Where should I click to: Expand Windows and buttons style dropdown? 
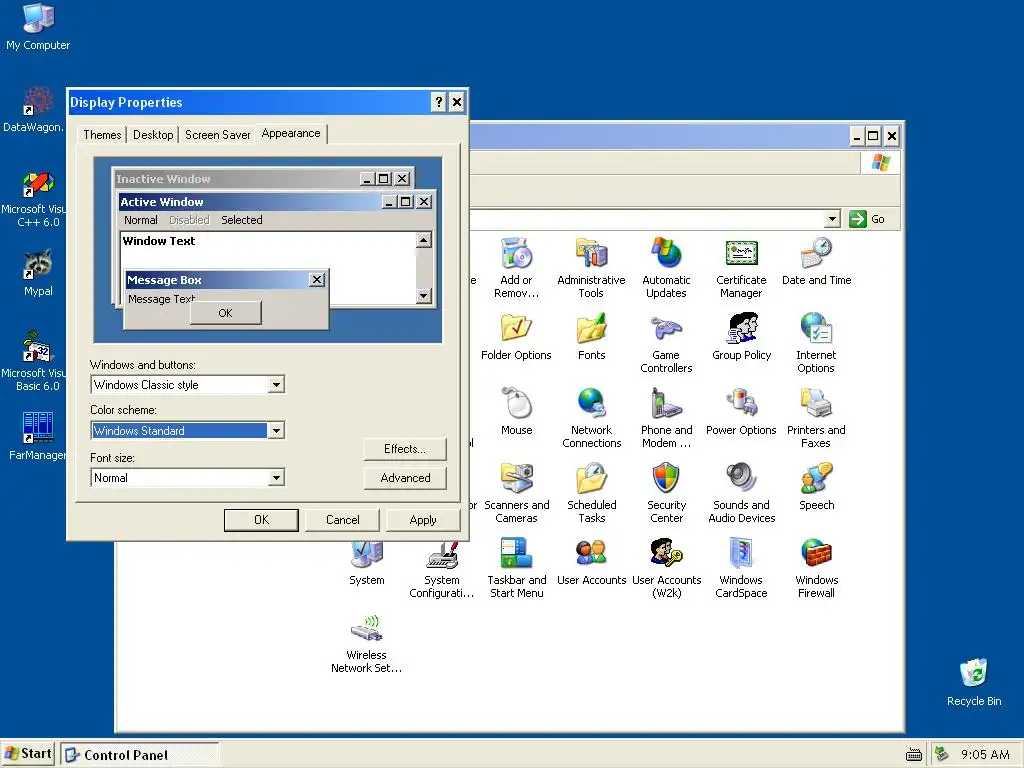click(276, 385)
